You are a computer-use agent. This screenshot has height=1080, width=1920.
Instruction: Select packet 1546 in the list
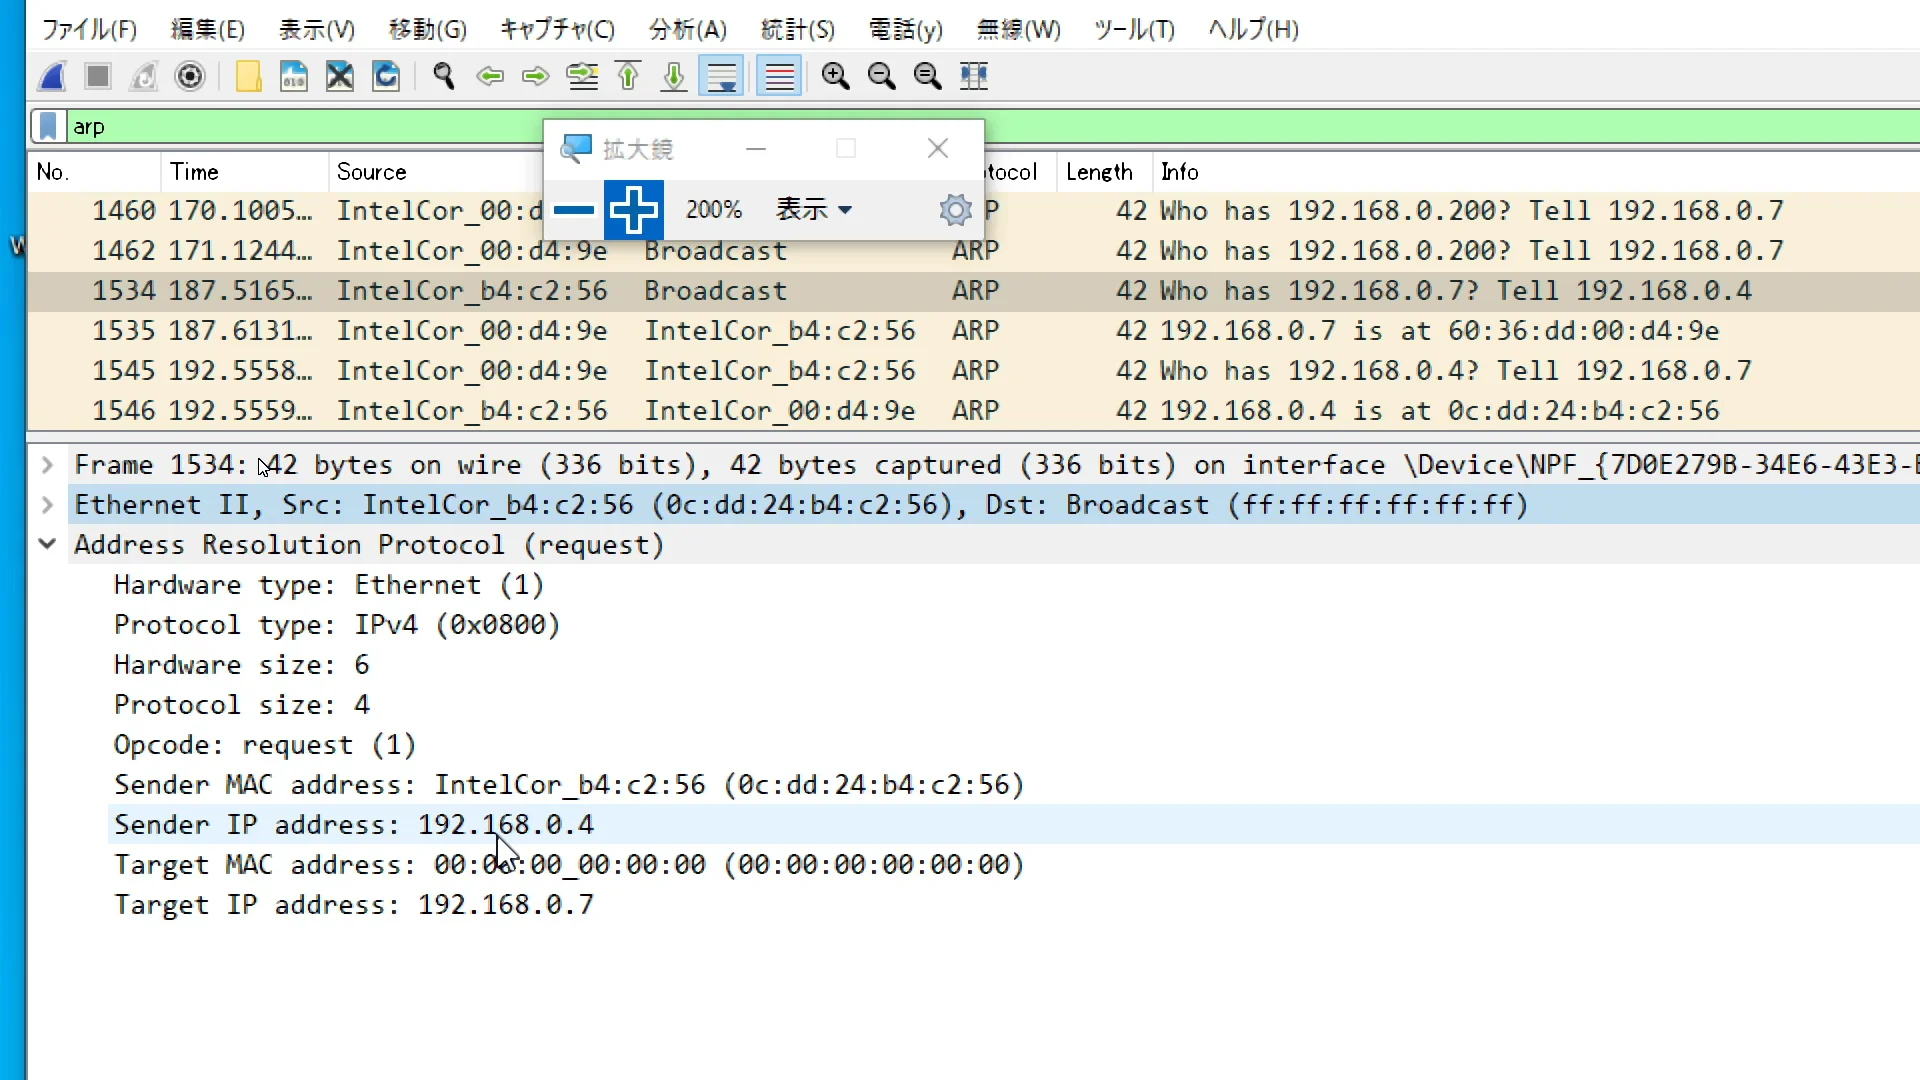click(973, 411)
